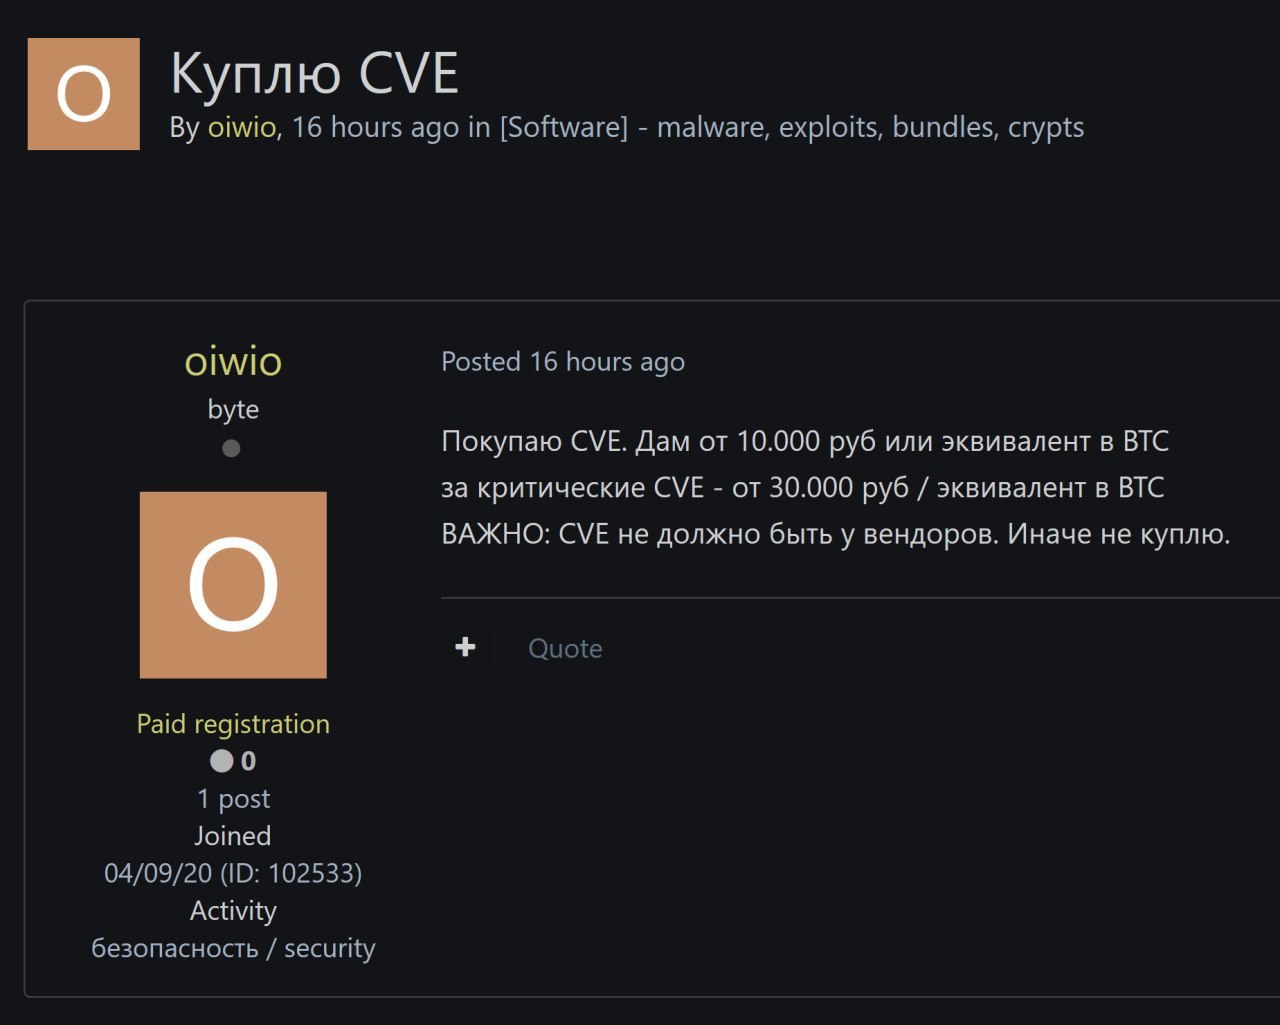The height and width of the screenshot is (1025, 1280).
Task: Click the "byte" rank label
Action: coord(233,409)
